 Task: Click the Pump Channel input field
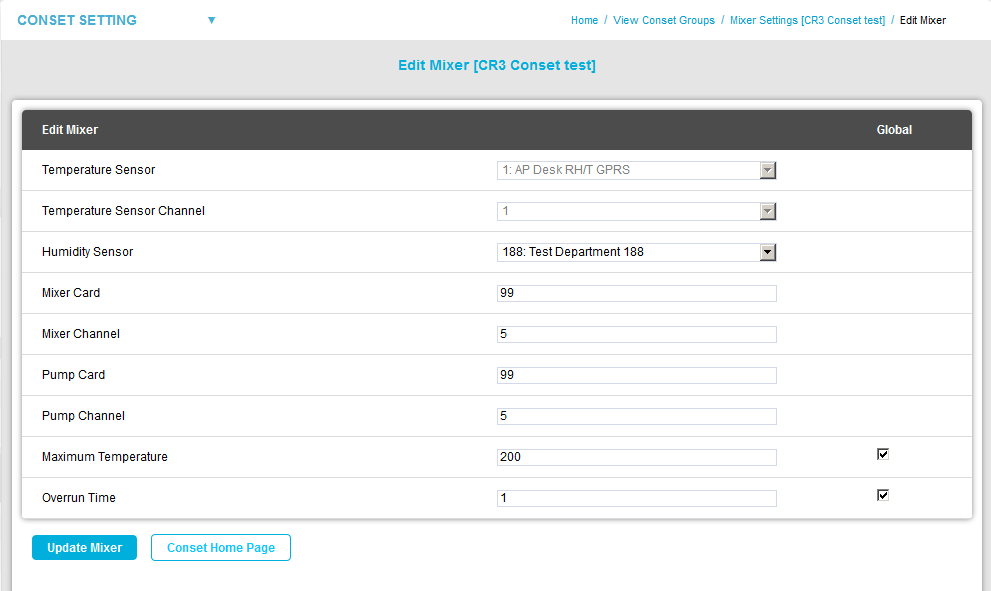click(x=636, y=416)
